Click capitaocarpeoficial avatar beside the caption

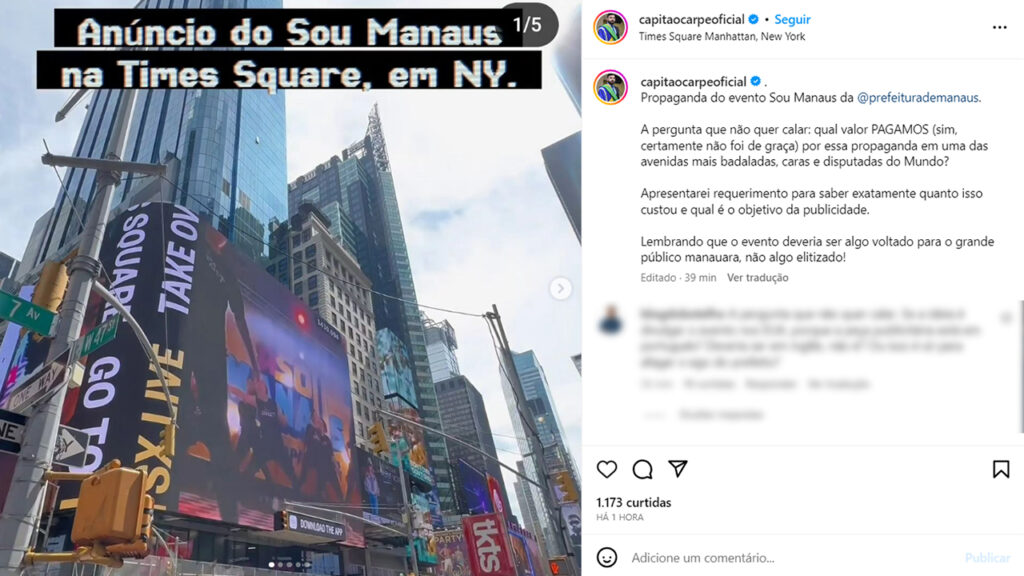click(x=611, y=88)
